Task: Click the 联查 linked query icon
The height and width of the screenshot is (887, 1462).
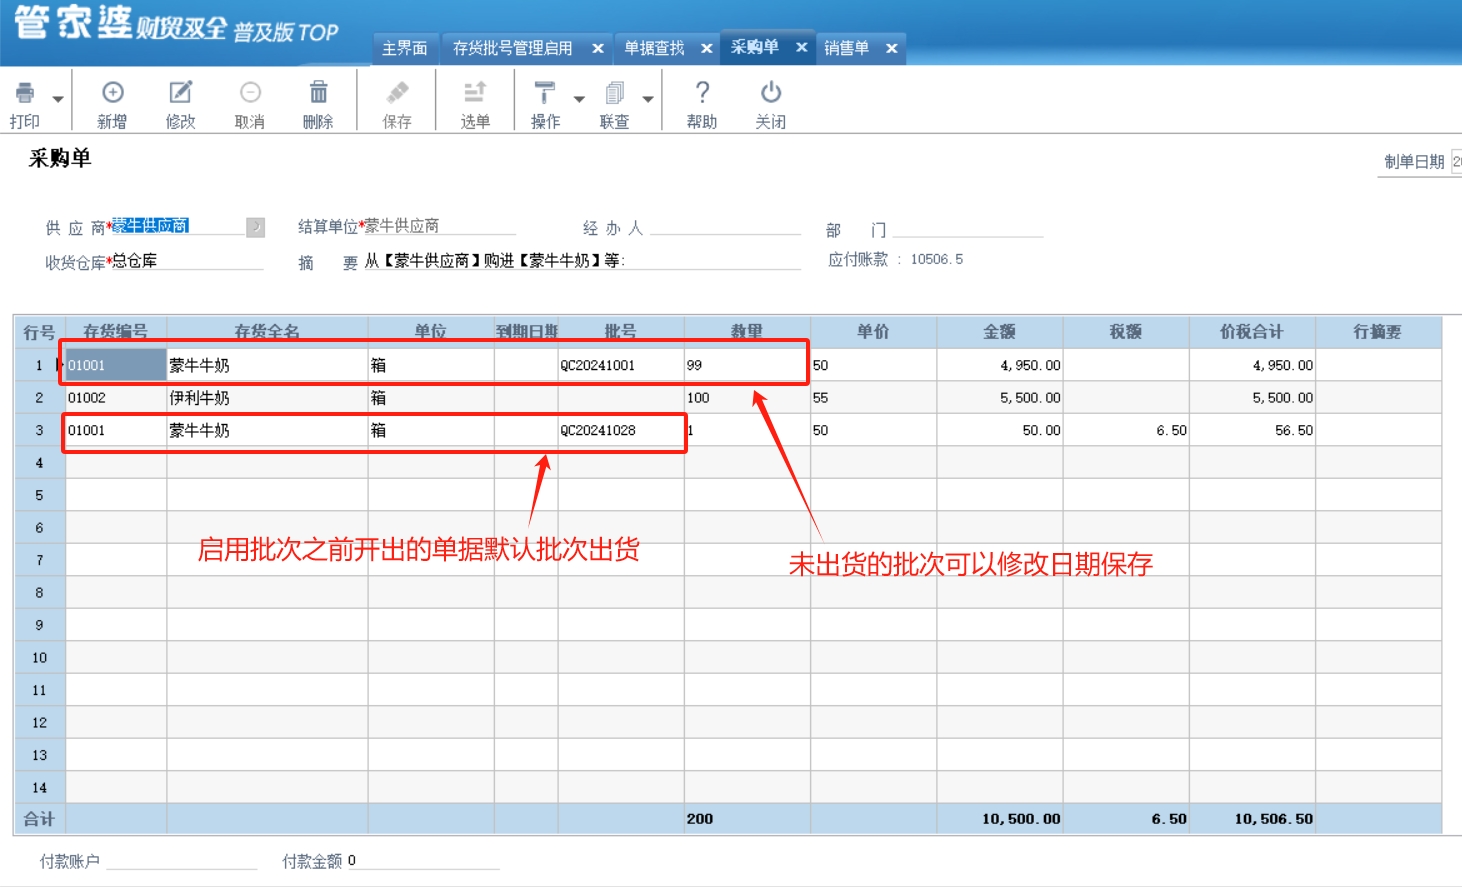Action: click(x=614, y=93)
